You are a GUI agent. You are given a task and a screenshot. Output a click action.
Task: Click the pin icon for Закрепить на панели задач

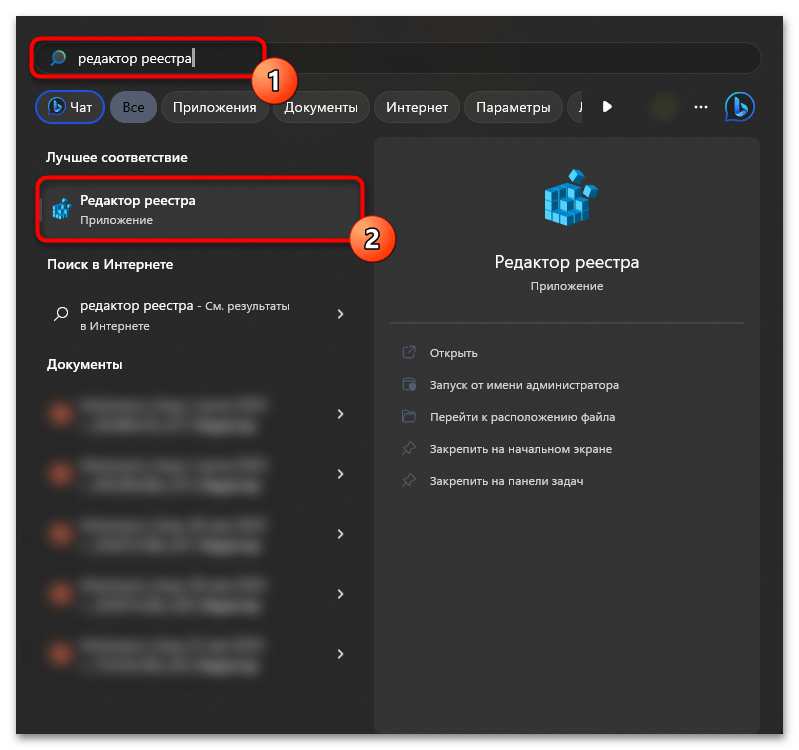(x=409, y=480)
